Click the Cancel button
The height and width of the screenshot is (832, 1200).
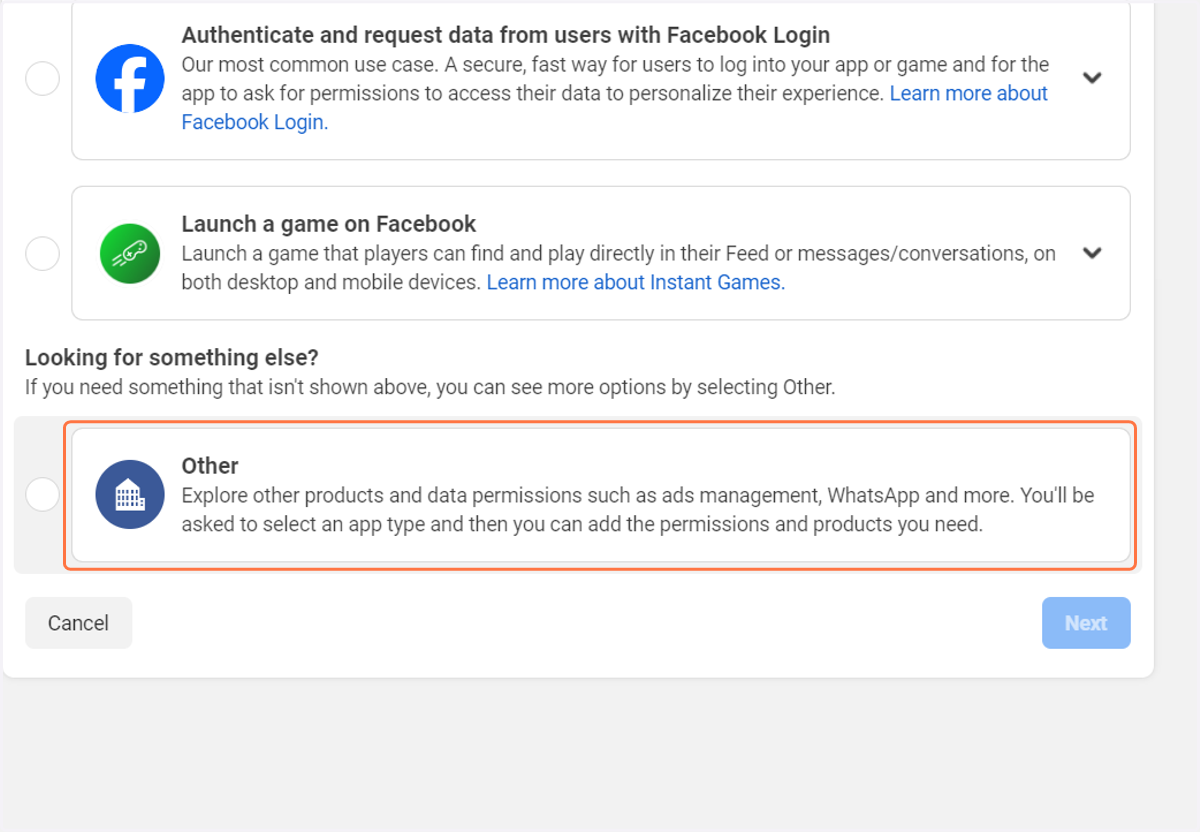(x=78, y=623)
